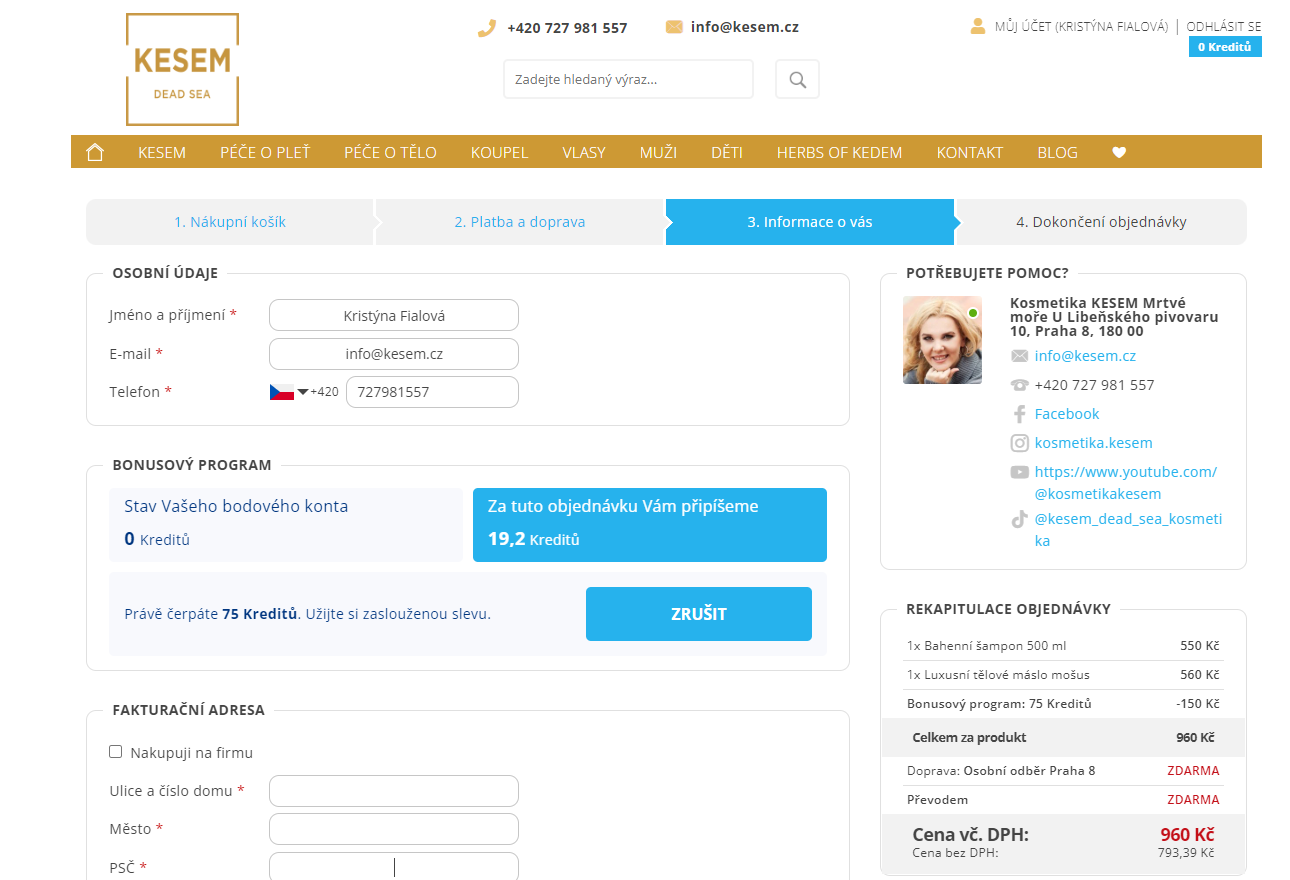The image size is (1290, 880).
Task: Click the telephone icon in help panel
Action: pyautogui.click(x=1019, y=385)
